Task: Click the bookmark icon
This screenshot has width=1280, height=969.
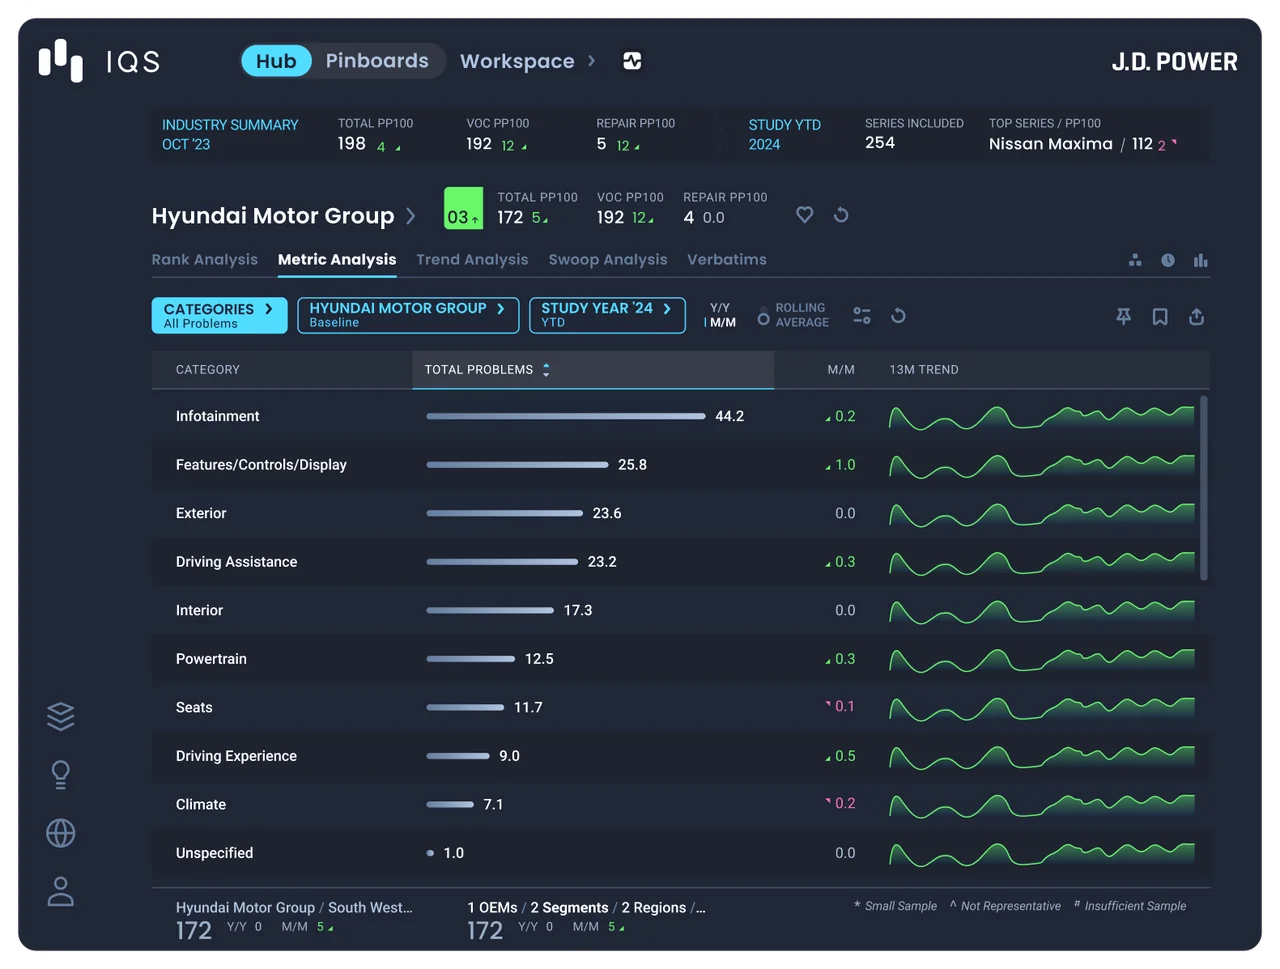Action: [1160, 316]
